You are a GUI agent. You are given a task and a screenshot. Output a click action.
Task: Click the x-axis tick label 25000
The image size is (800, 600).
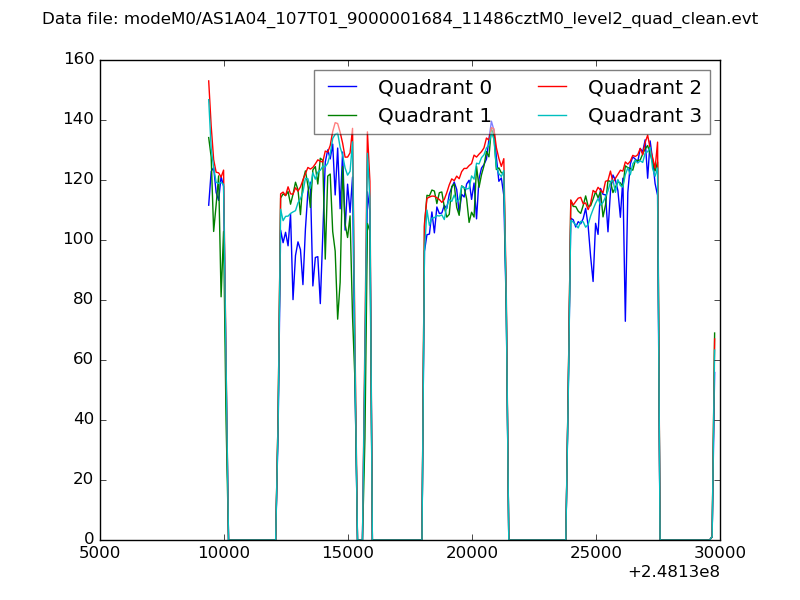click(596, 553)
